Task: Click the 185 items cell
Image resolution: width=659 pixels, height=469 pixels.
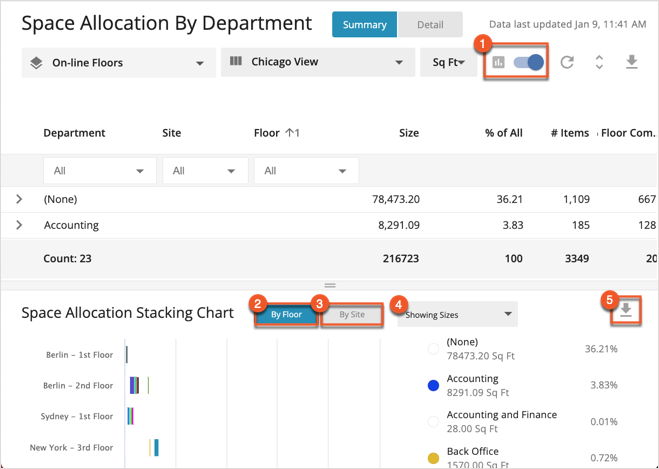Action: pyautogui.click(x=581, y=225)
